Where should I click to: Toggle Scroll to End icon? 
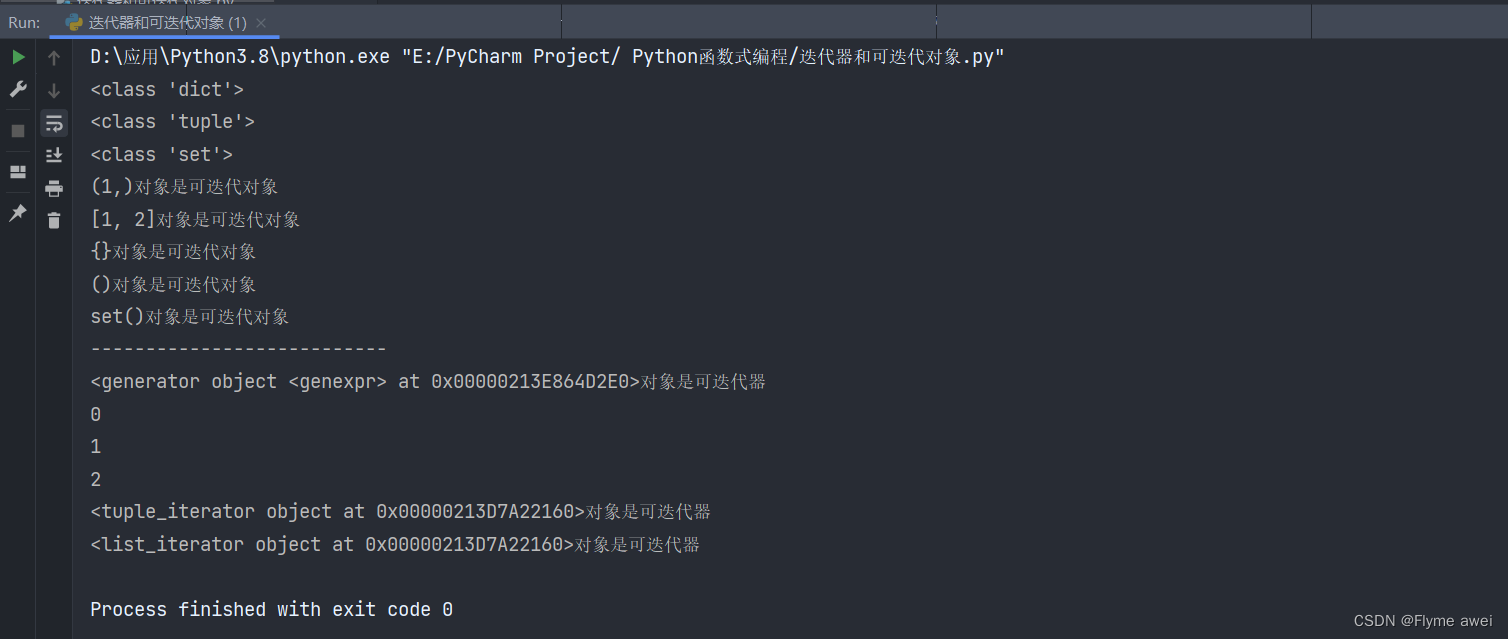tap(54, 155)
